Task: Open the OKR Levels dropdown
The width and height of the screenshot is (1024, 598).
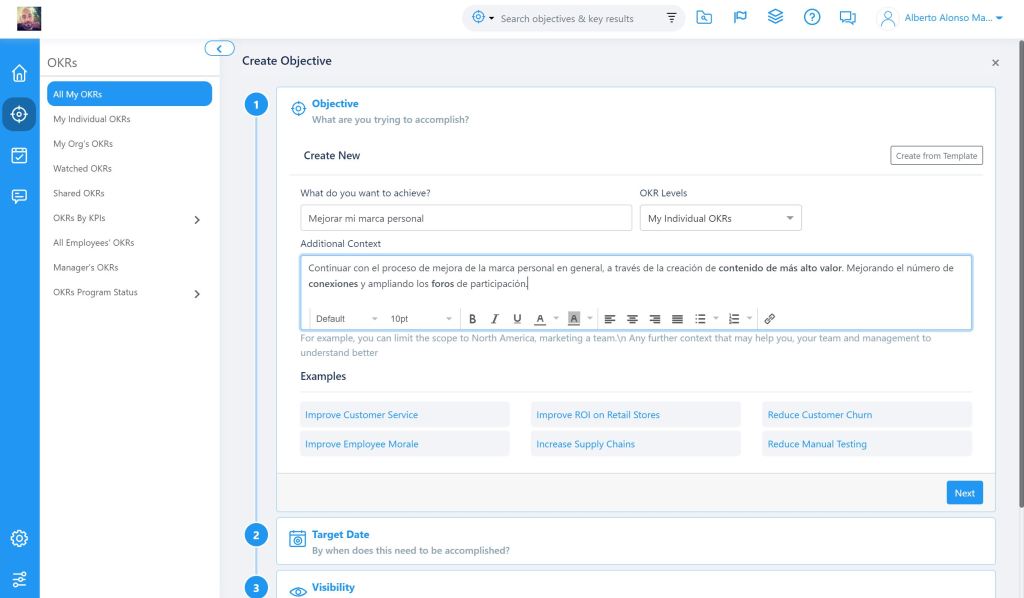Action: point(720,218)
